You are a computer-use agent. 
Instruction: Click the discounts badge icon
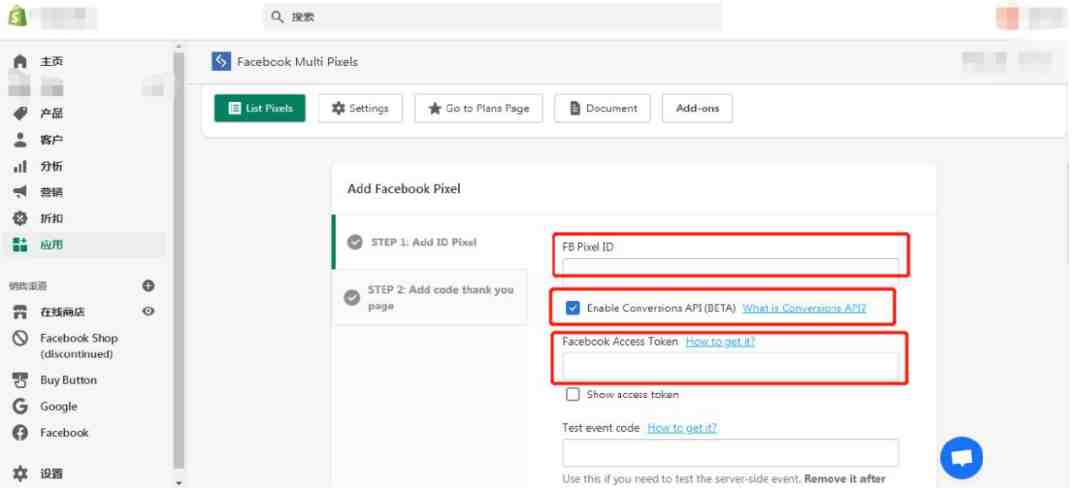(20, 218)
